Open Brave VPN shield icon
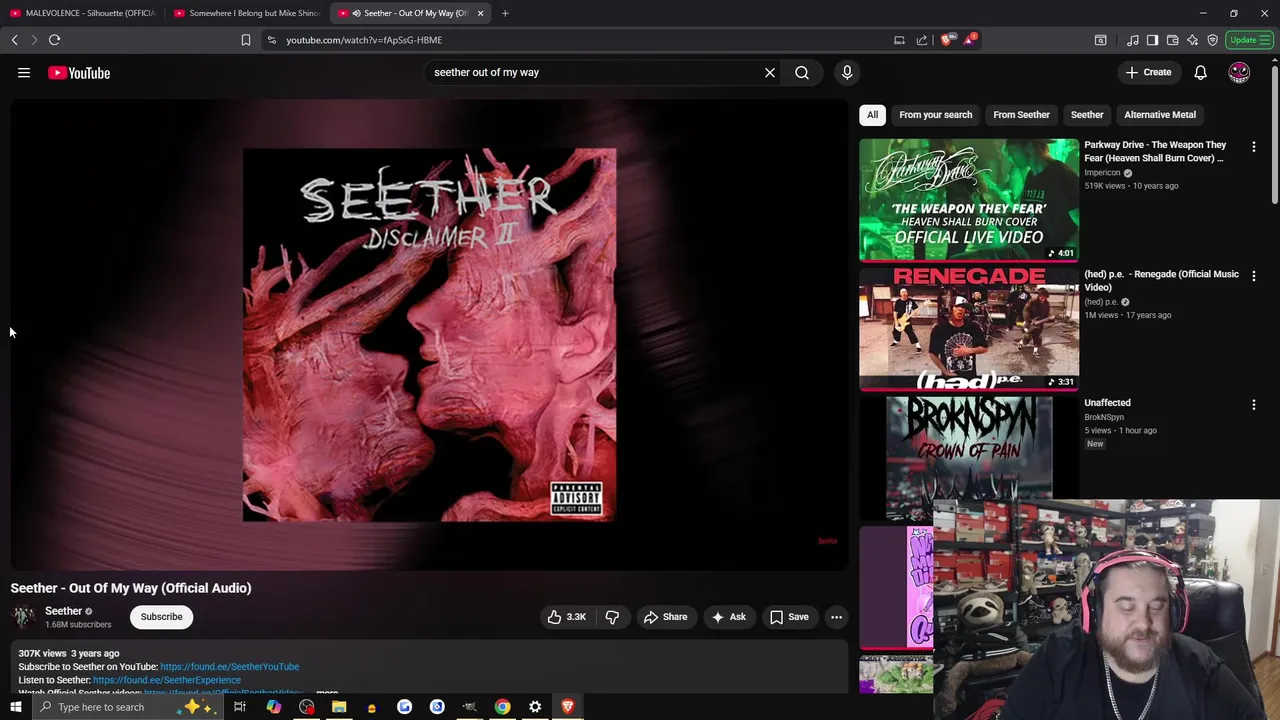Viewport: 1280px width, 720px height. [1212, 40]
